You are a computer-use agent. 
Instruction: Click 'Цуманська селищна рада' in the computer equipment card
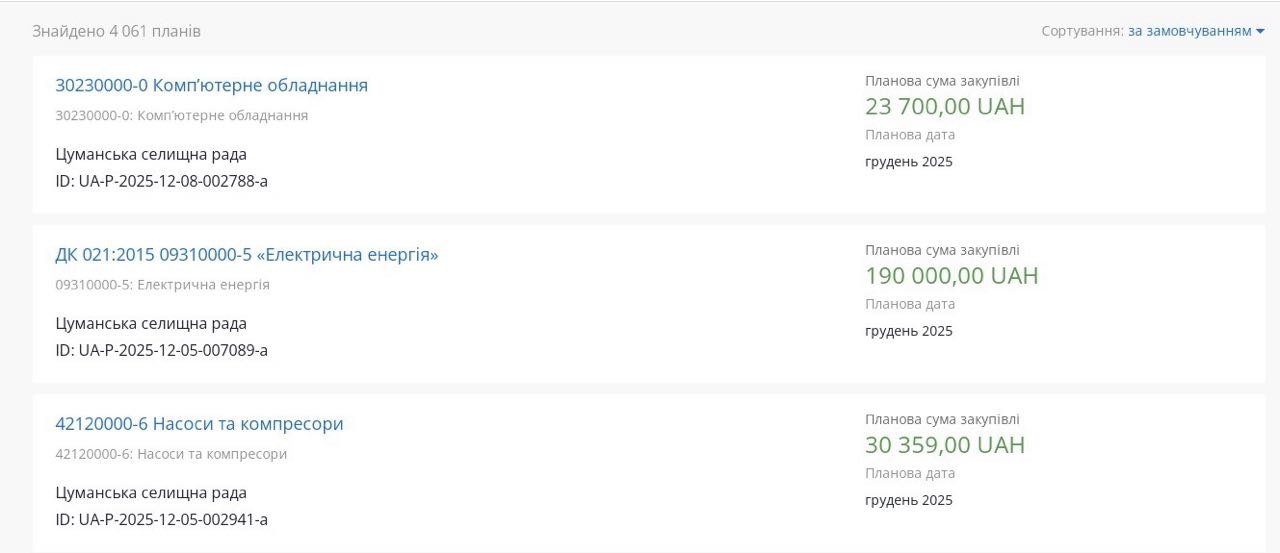tap(150, 154)
